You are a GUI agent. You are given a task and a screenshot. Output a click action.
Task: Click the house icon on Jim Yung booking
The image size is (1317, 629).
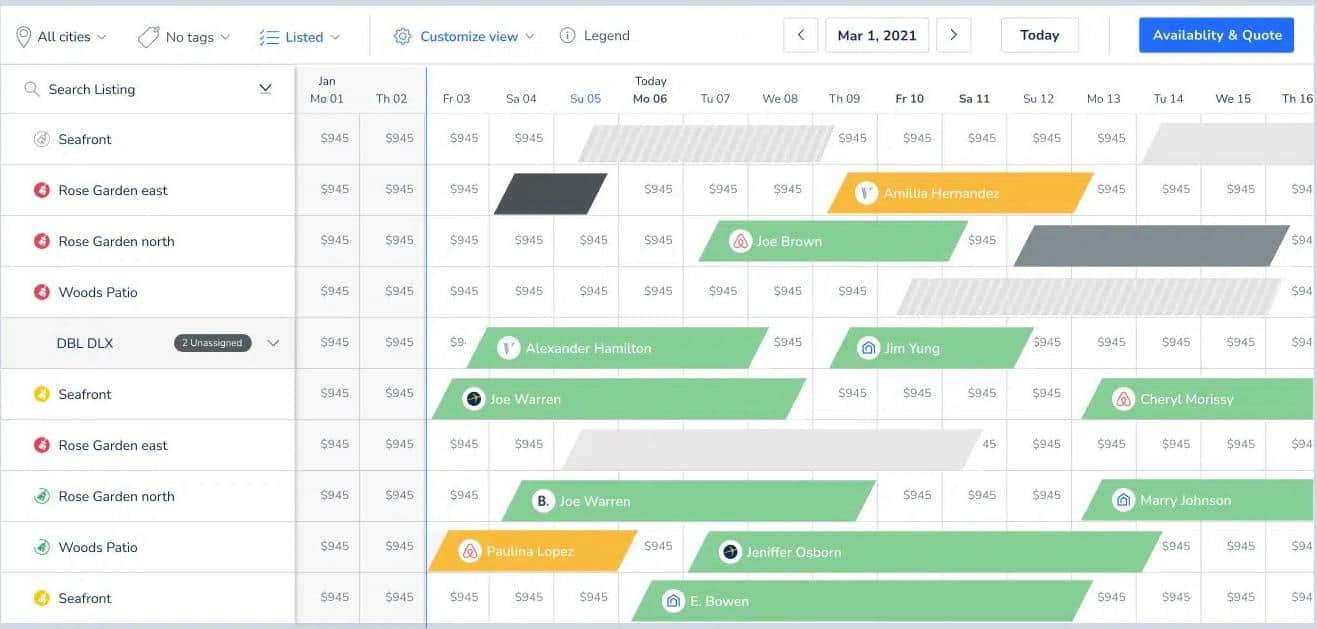point(868,348)
